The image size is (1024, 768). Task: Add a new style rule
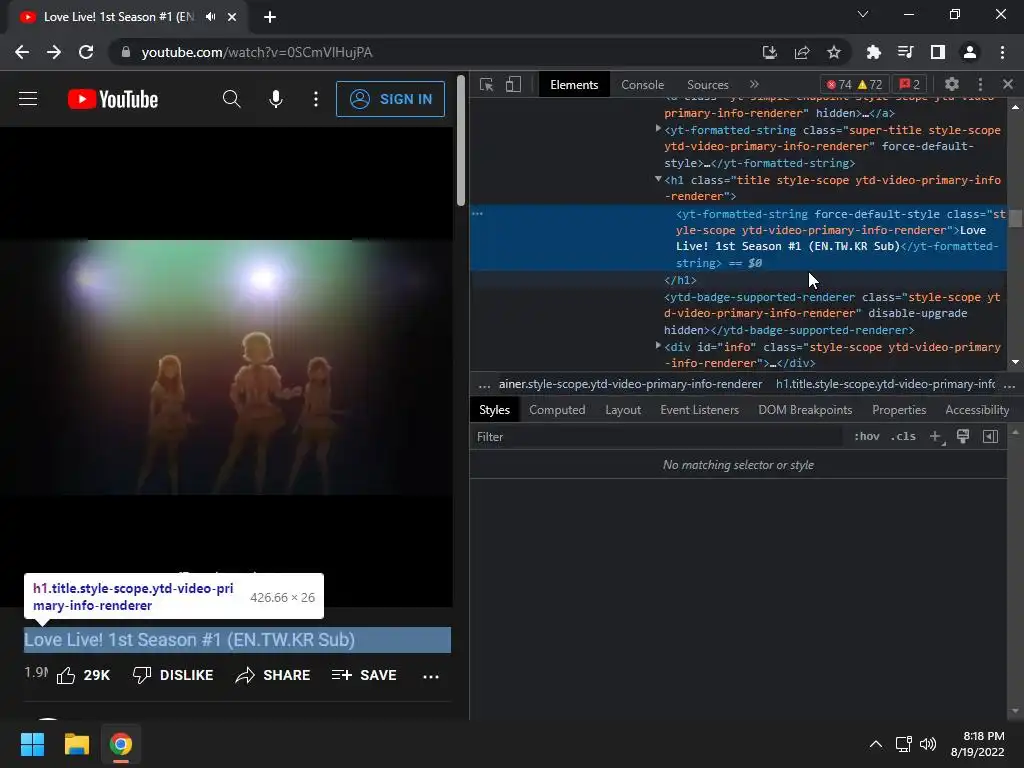(x=936, y=437)
